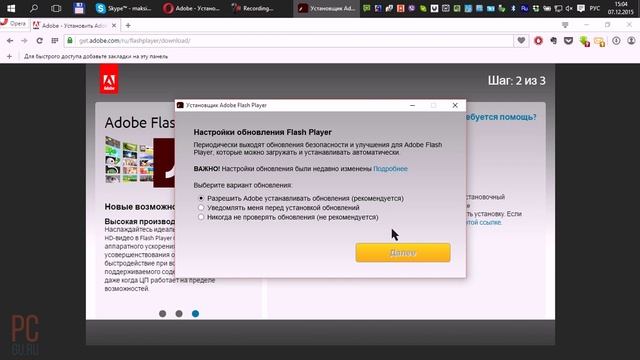Open the Viber tray icon

coord(412,8)
